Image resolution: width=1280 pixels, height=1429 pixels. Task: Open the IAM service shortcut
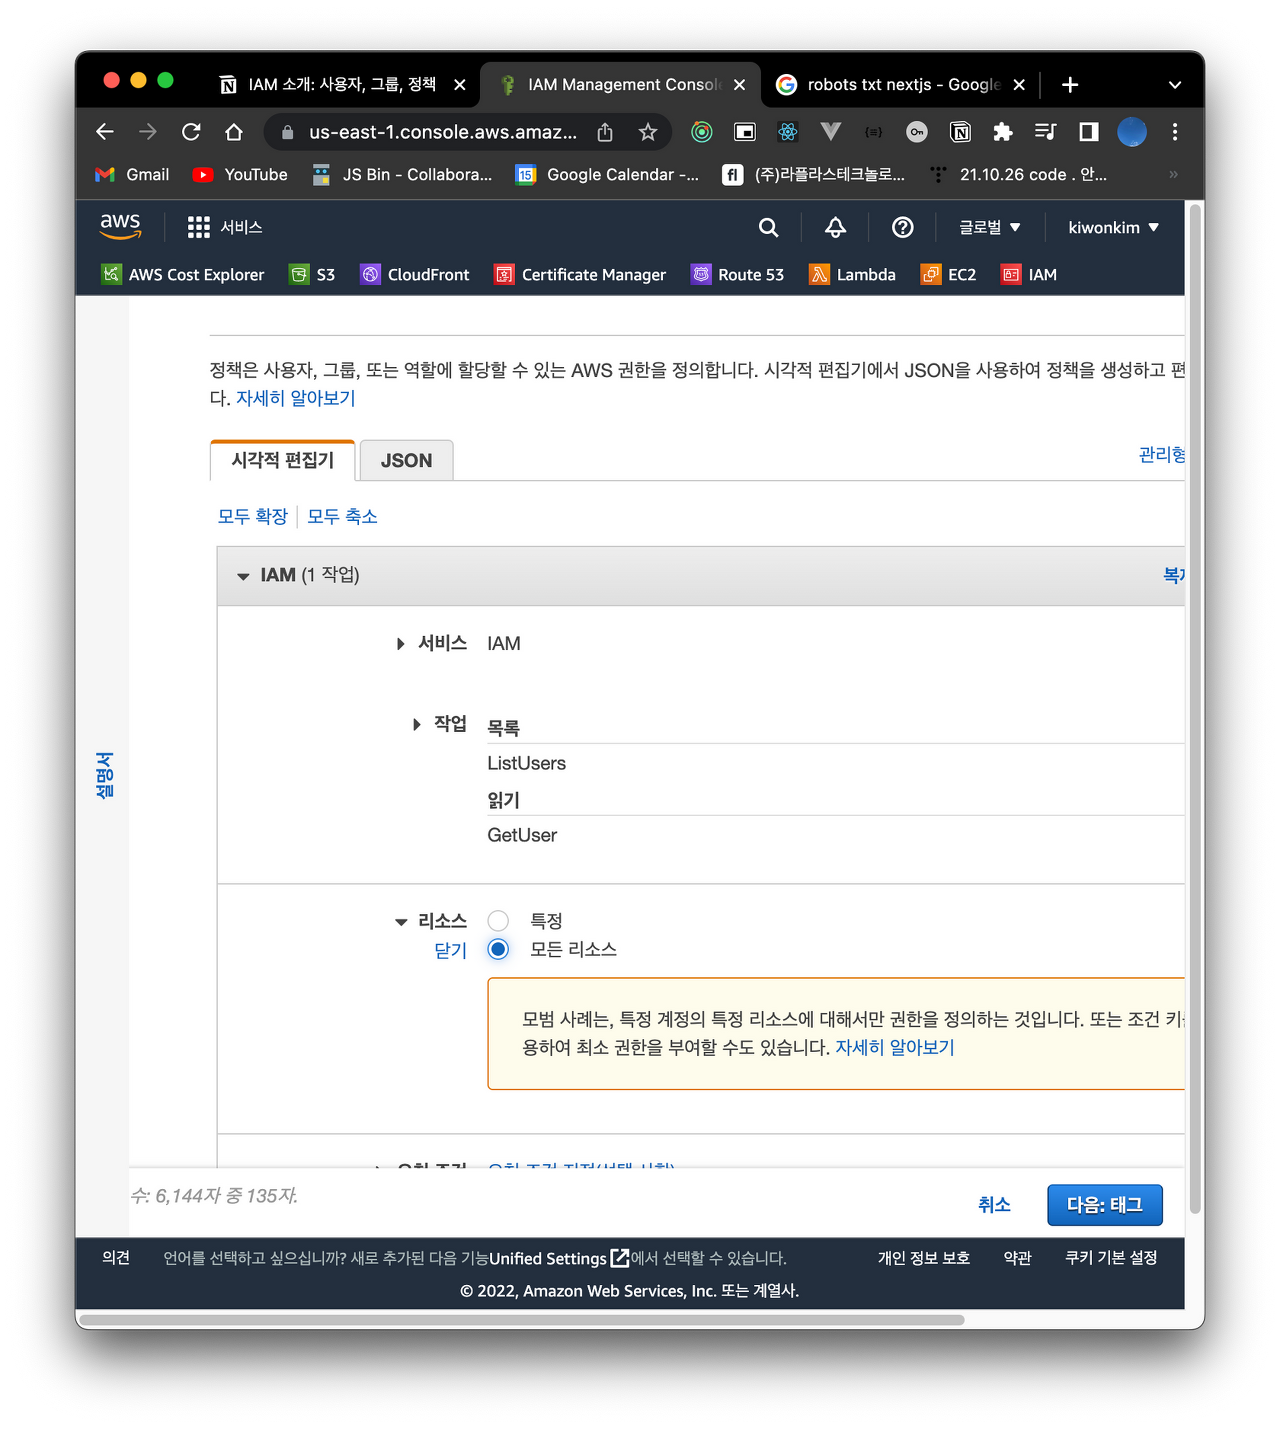click(x=1029, y=274)
